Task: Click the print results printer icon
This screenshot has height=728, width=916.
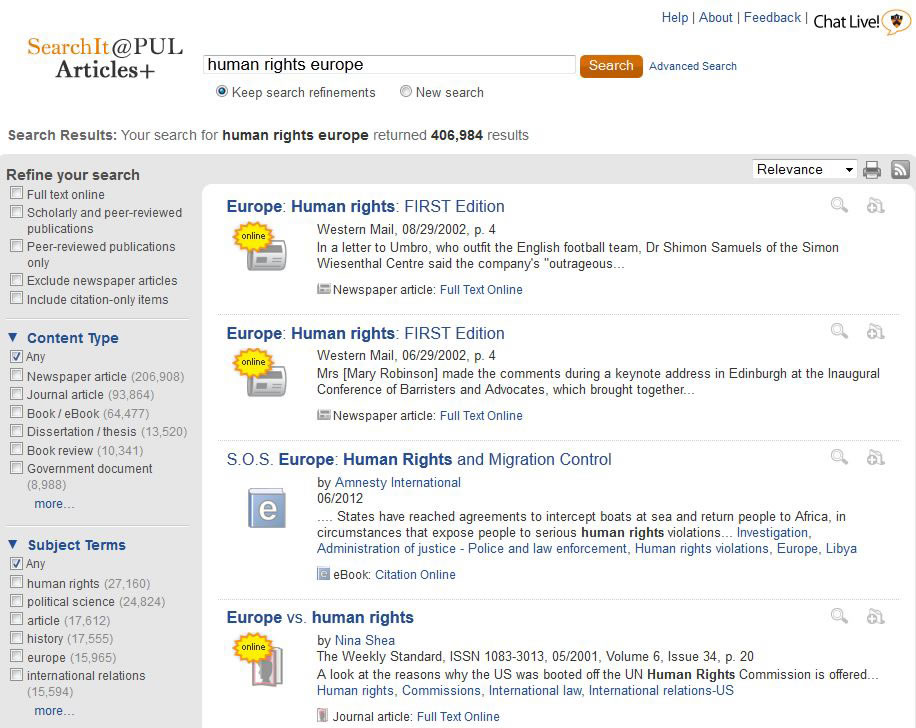Action: 872,170
